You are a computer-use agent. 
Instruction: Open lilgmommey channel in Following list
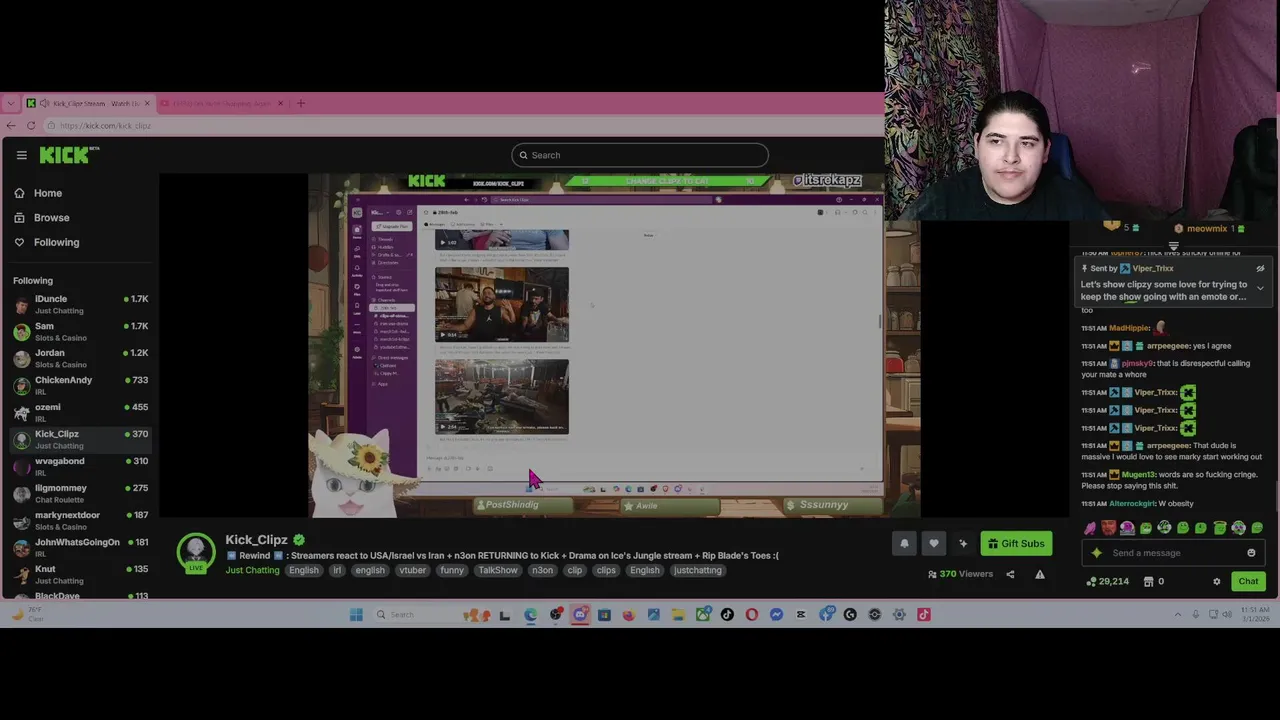click(x=80, y=493)
